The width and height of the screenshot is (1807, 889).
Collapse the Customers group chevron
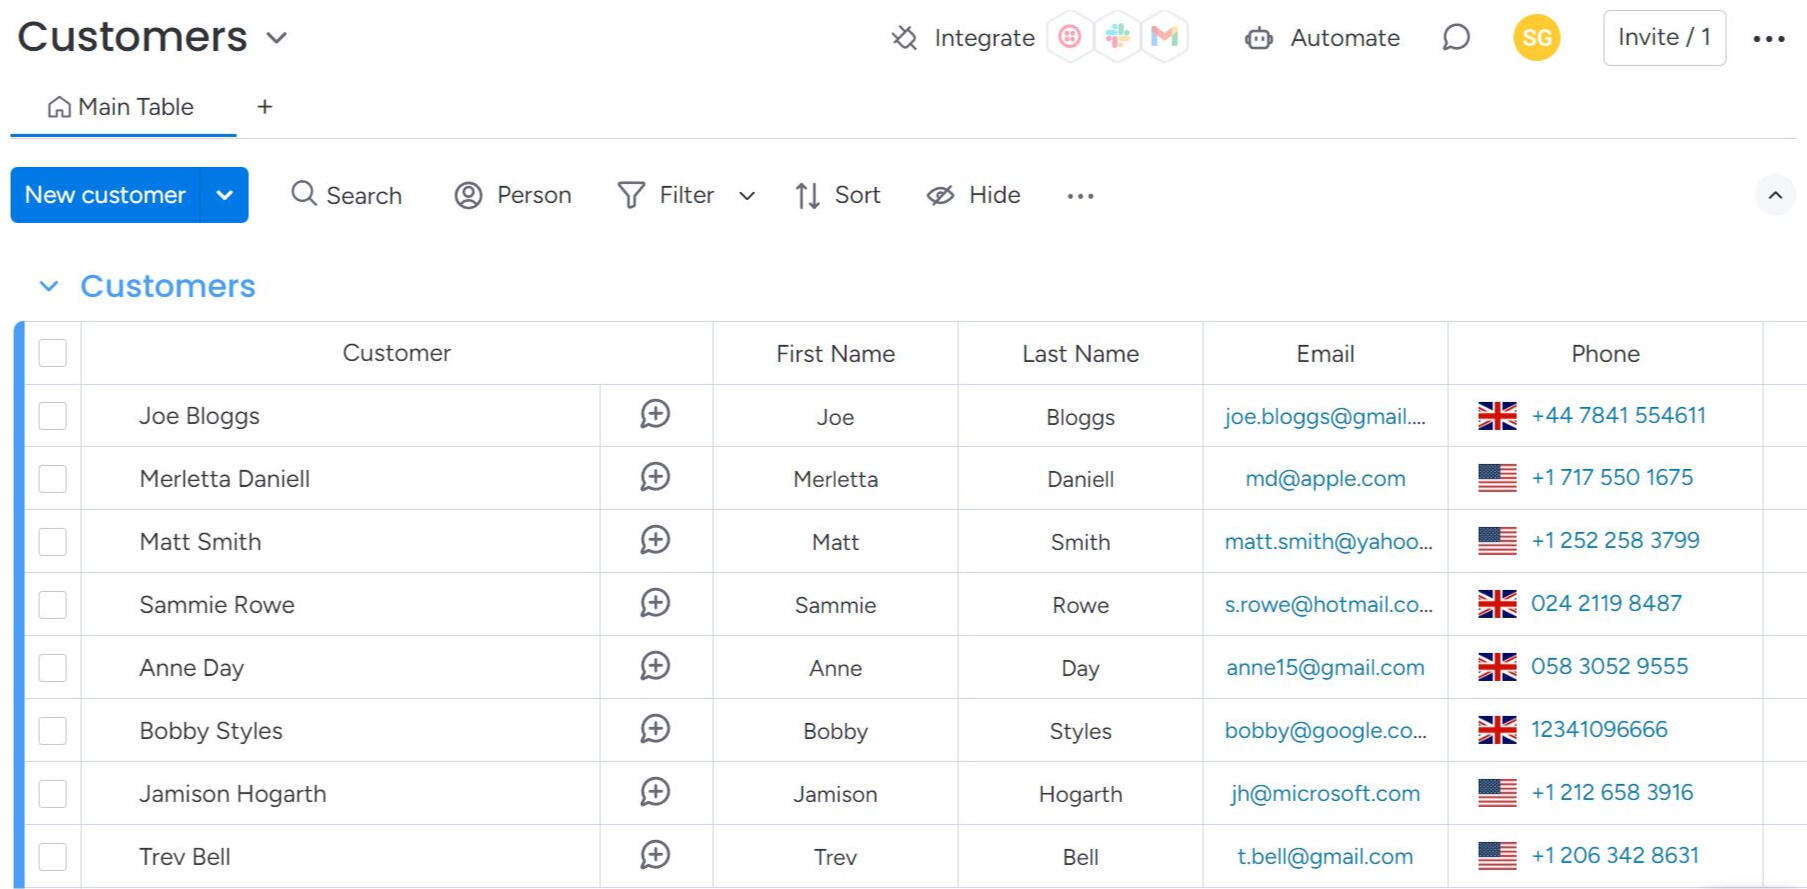[48, 287]
